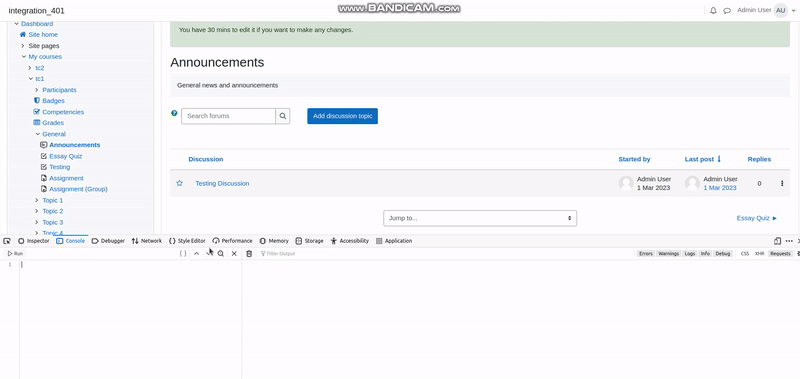Click the Competencies check icon

(37, 112)
